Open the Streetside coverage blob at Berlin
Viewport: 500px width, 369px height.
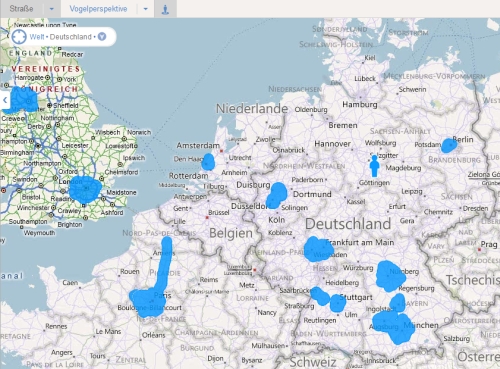449,145
